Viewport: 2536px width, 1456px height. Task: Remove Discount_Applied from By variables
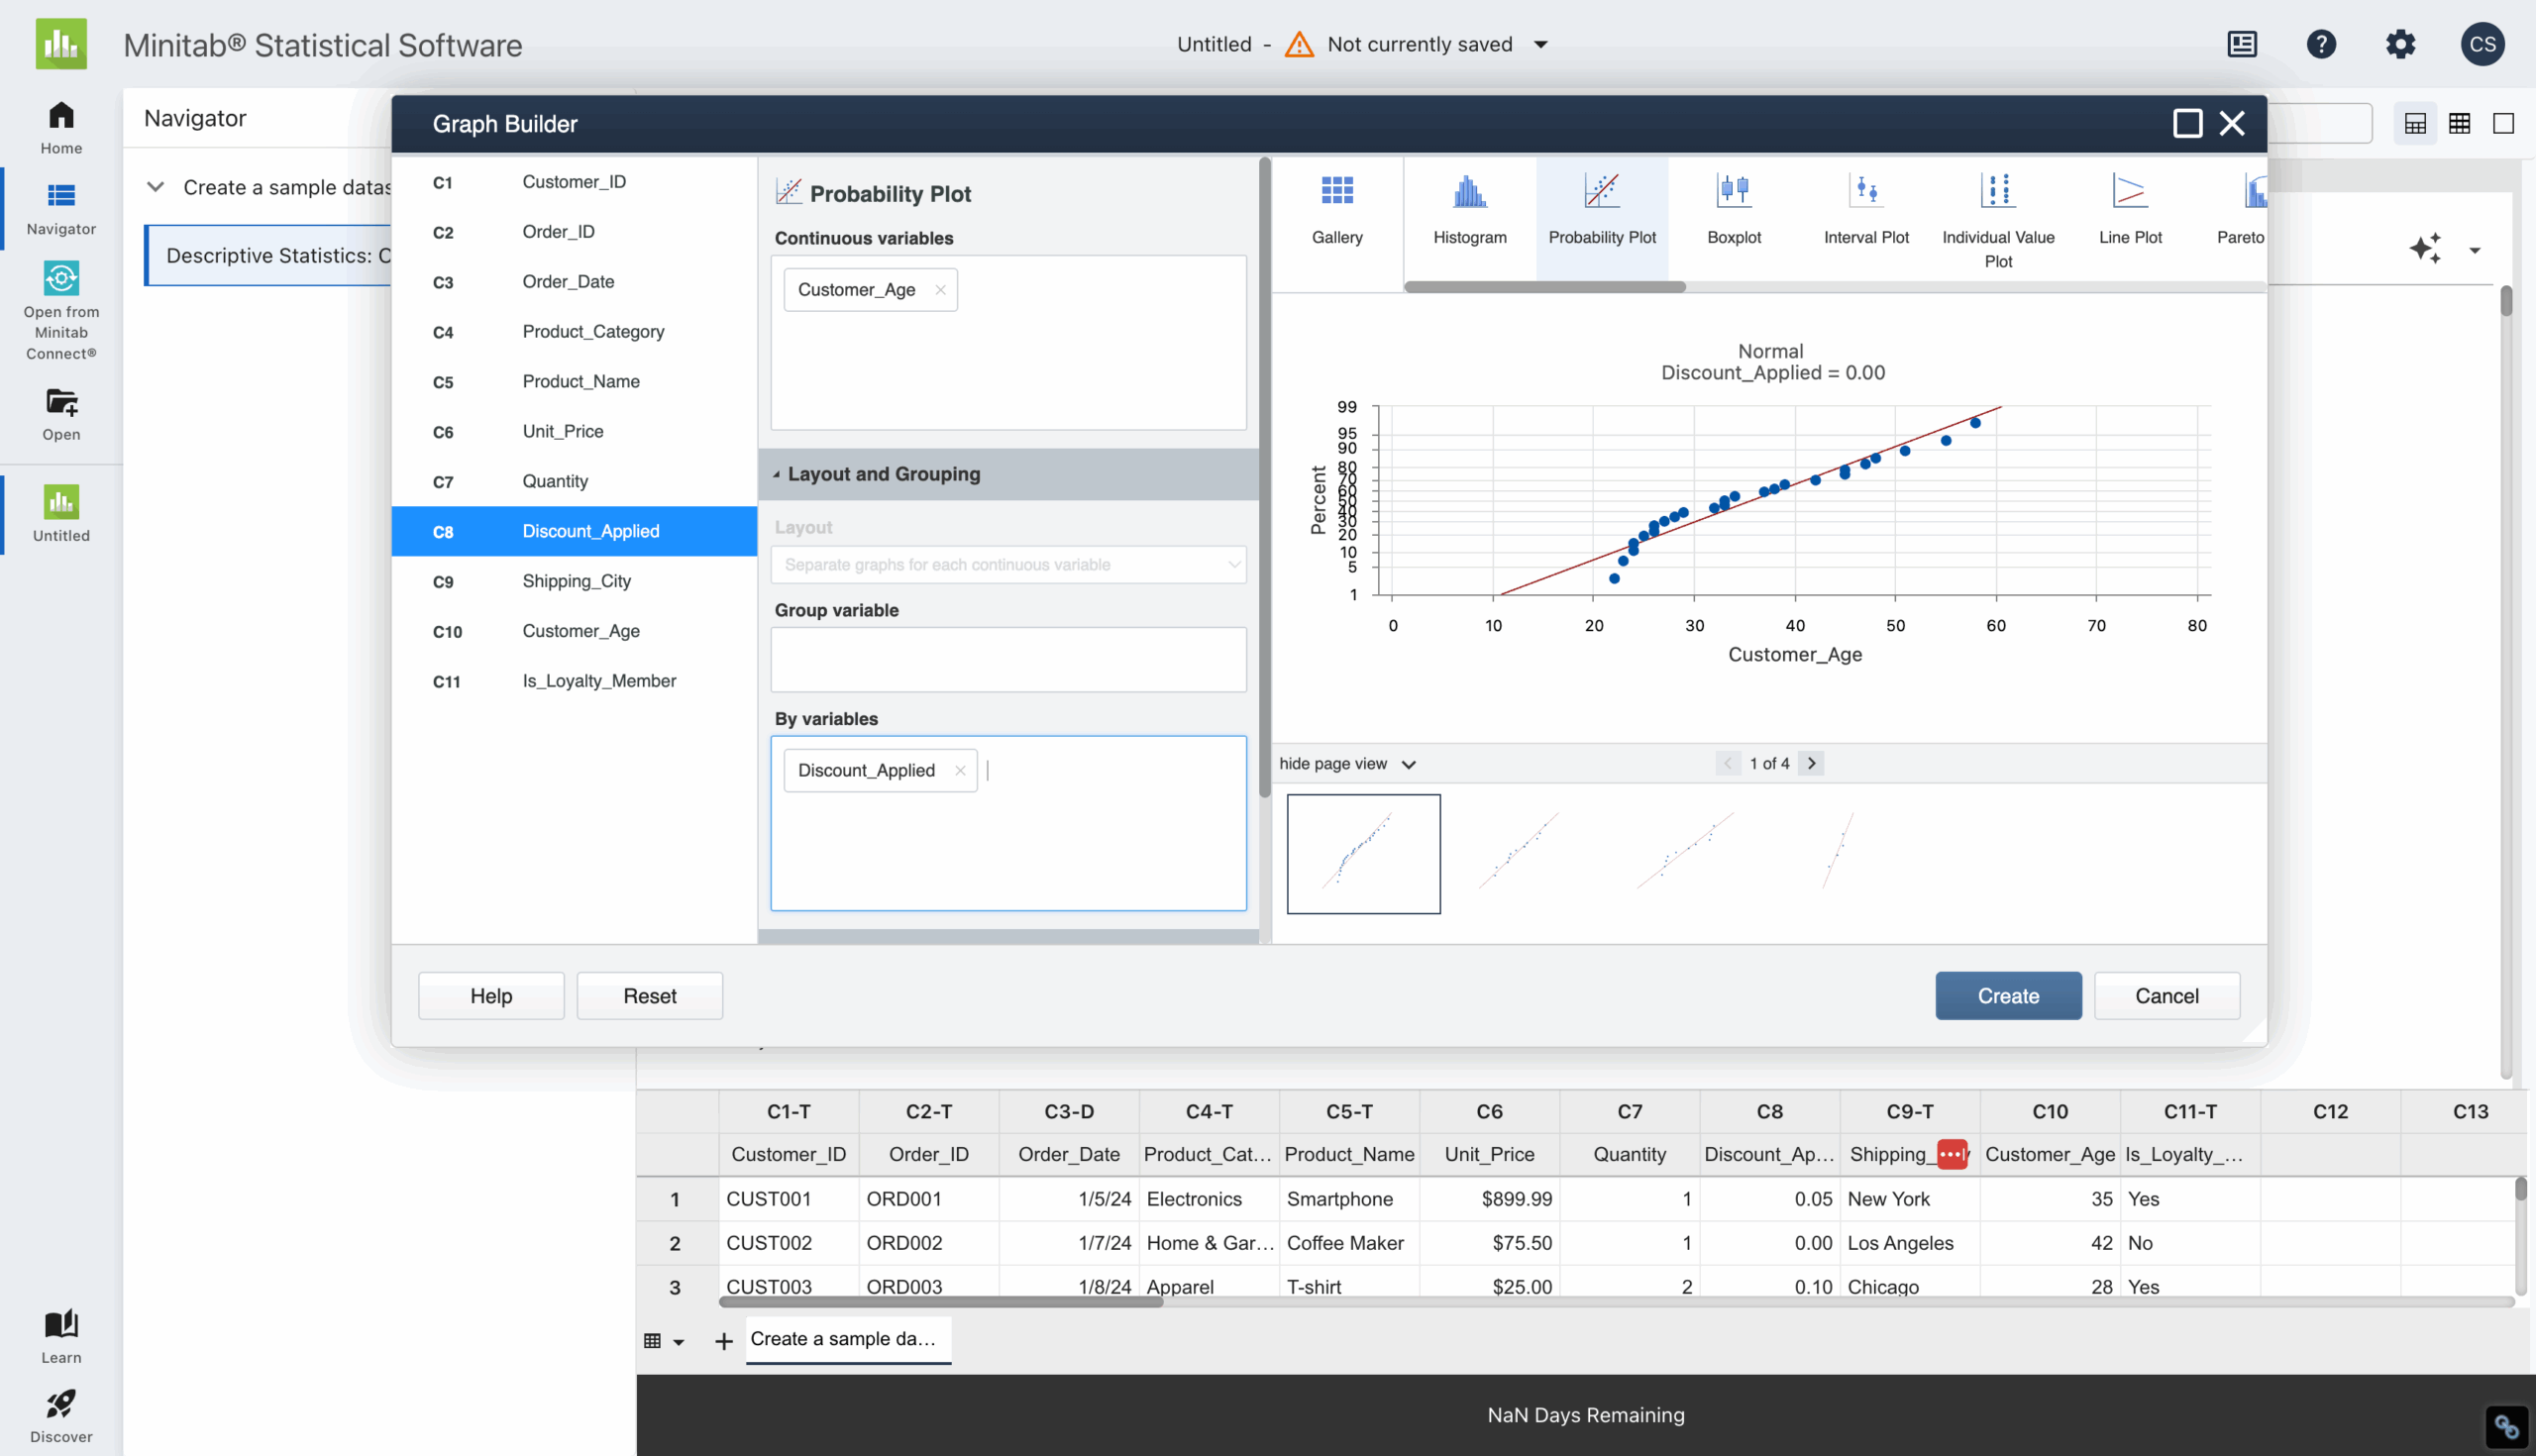pos(959,770)
